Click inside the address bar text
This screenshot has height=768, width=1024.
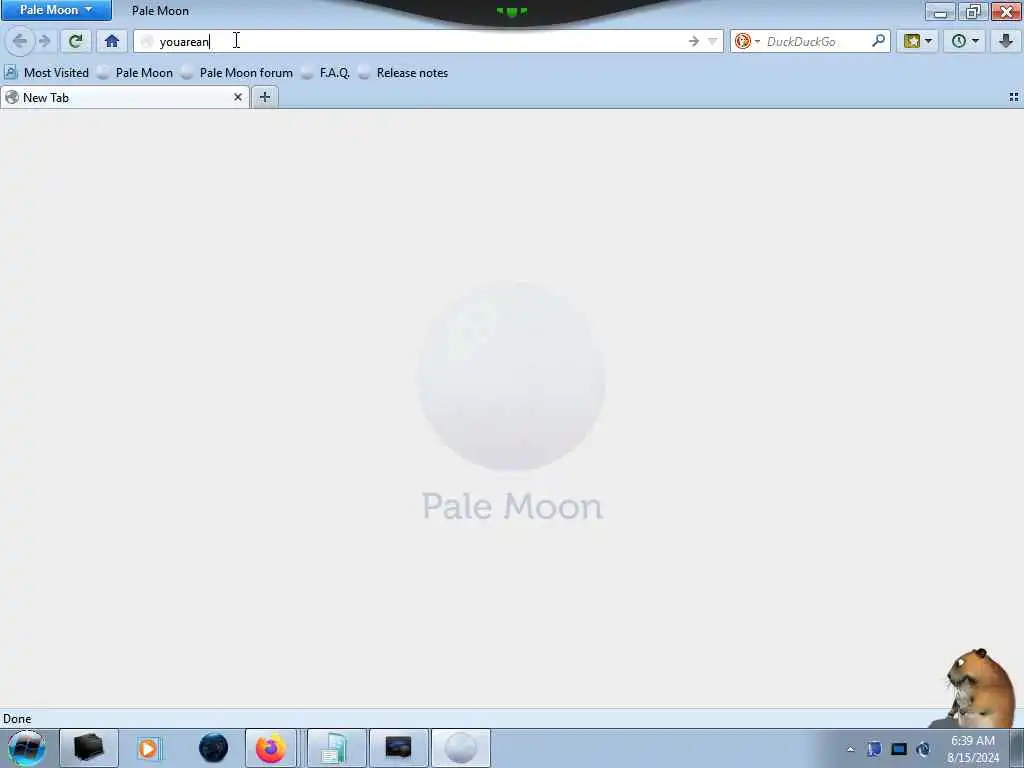(x=184, y=42)
